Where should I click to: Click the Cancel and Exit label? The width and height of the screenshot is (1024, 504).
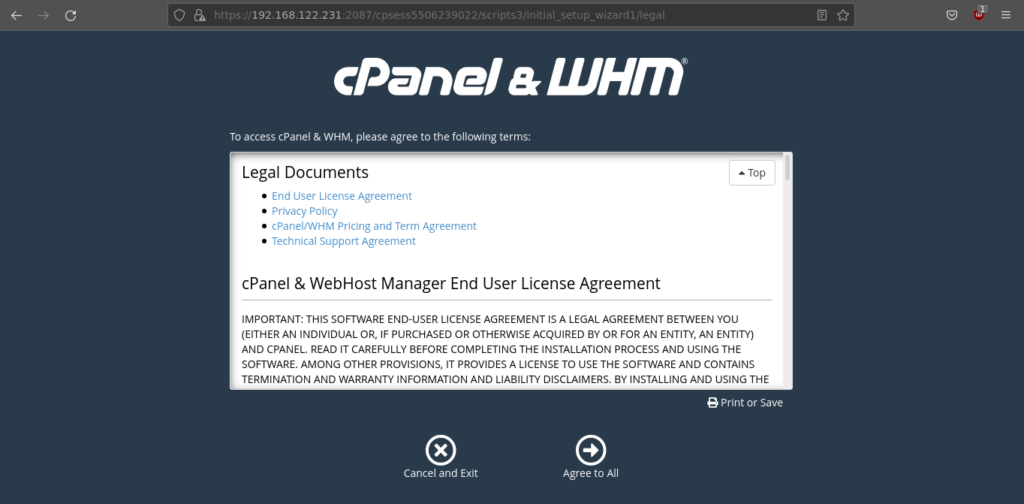pyautogui.click(x=441, y=473)
